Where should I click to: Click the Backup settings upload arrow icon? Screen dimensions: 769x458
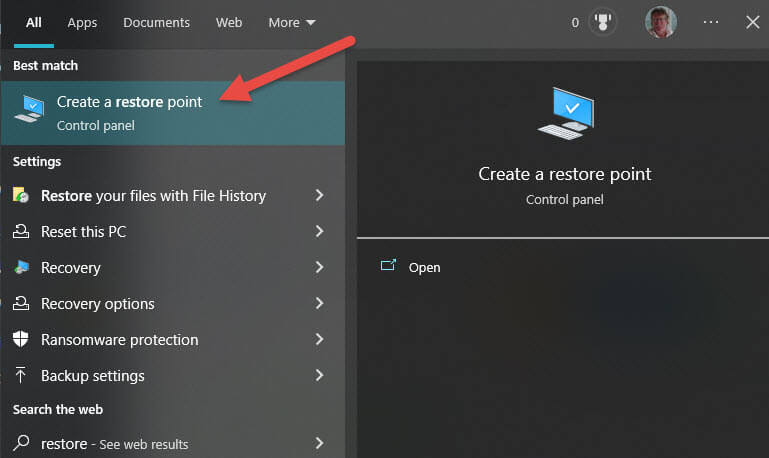[21, 375]
